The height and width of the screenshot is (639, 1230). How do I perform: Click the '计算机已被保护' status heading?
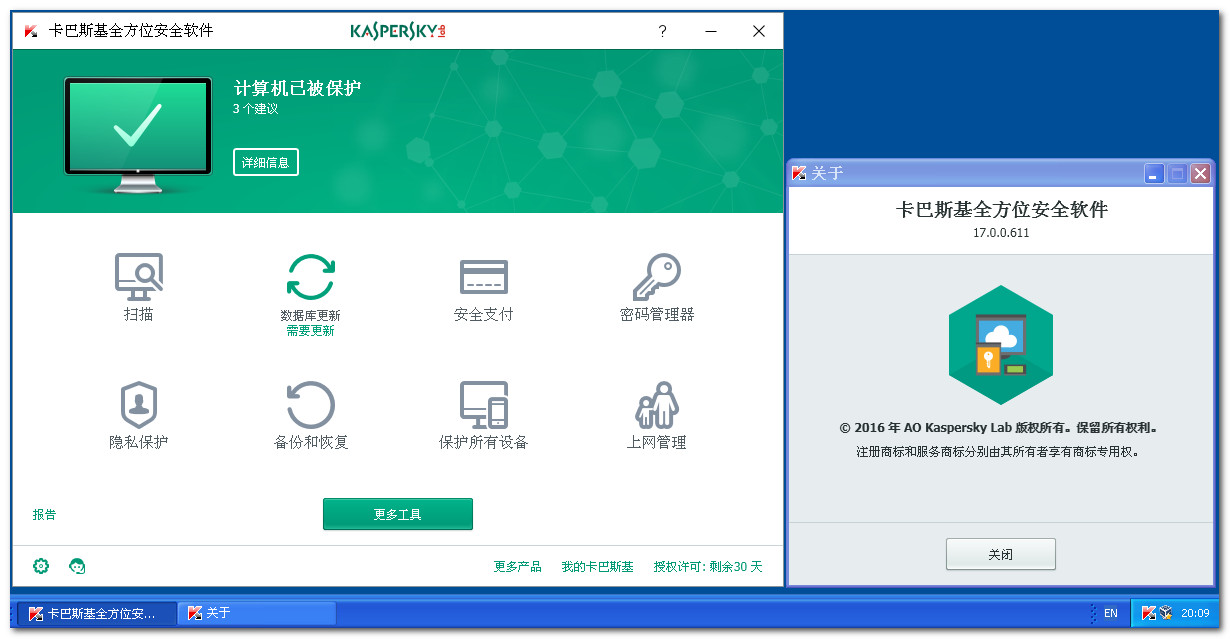[x=297, y=88]
